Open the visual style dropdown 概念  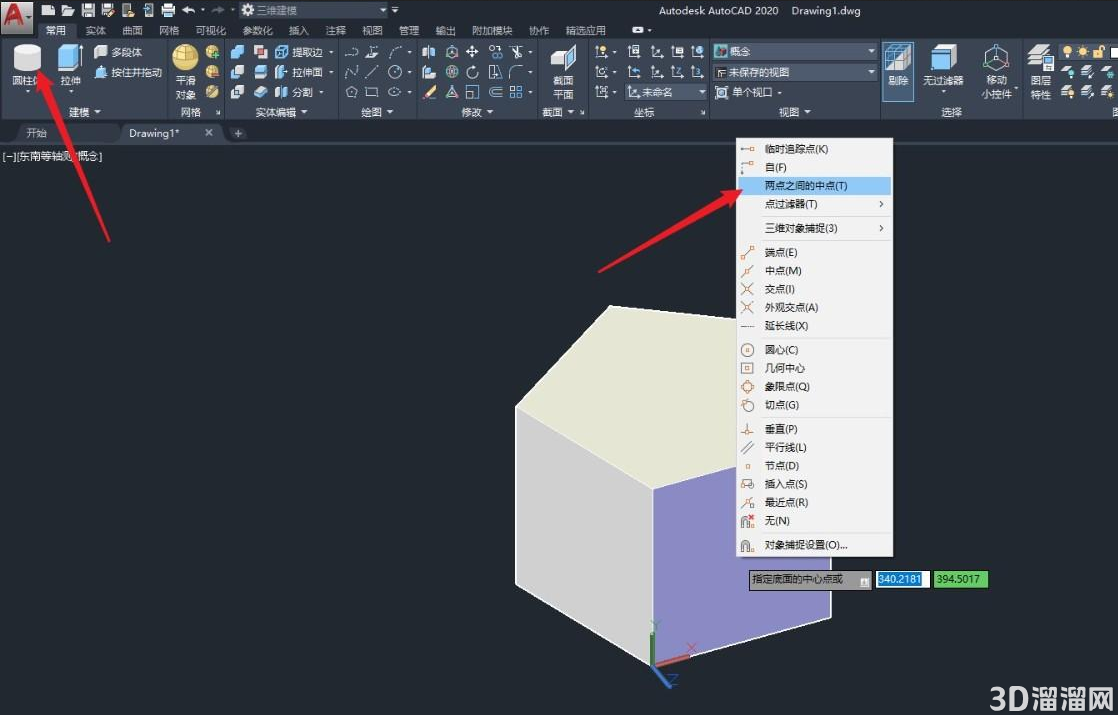point(794,51)
